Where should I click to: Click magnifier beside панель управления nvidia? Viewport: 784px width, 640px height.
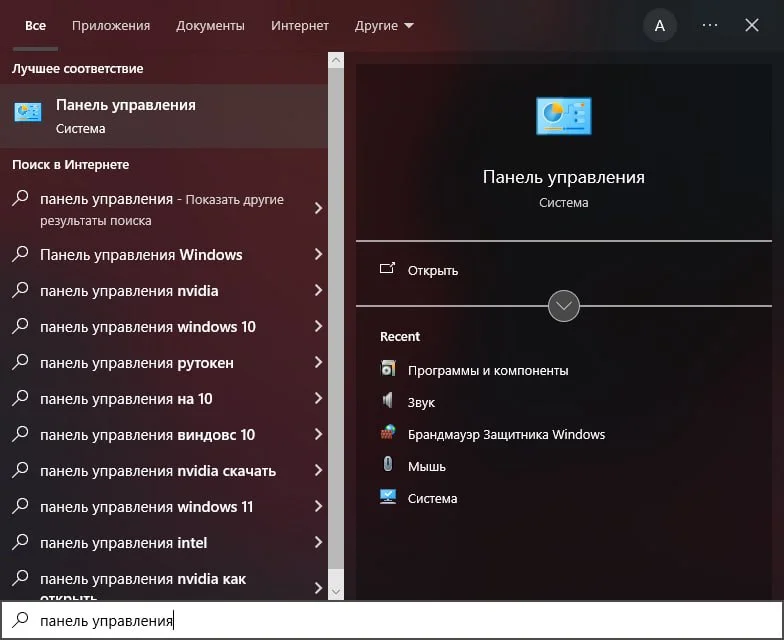tap(20, 290)
